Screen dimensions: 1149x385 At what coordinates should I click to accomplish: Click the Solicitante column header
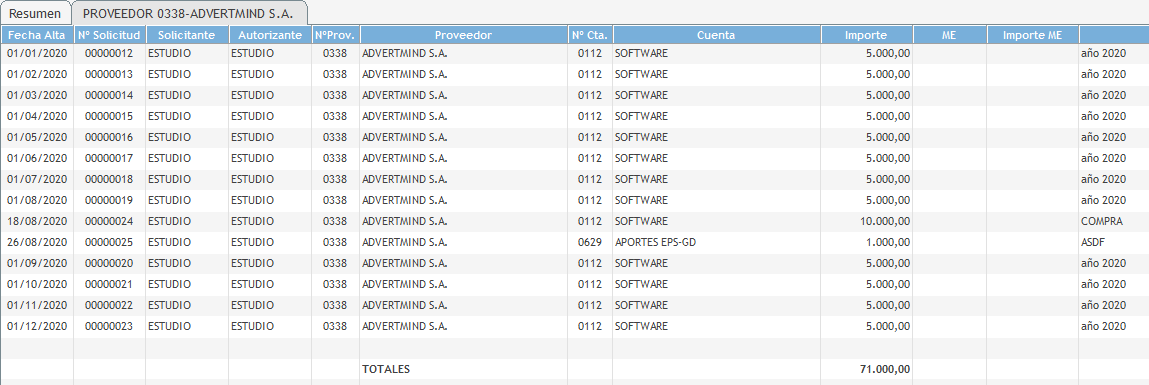(187, 35)
